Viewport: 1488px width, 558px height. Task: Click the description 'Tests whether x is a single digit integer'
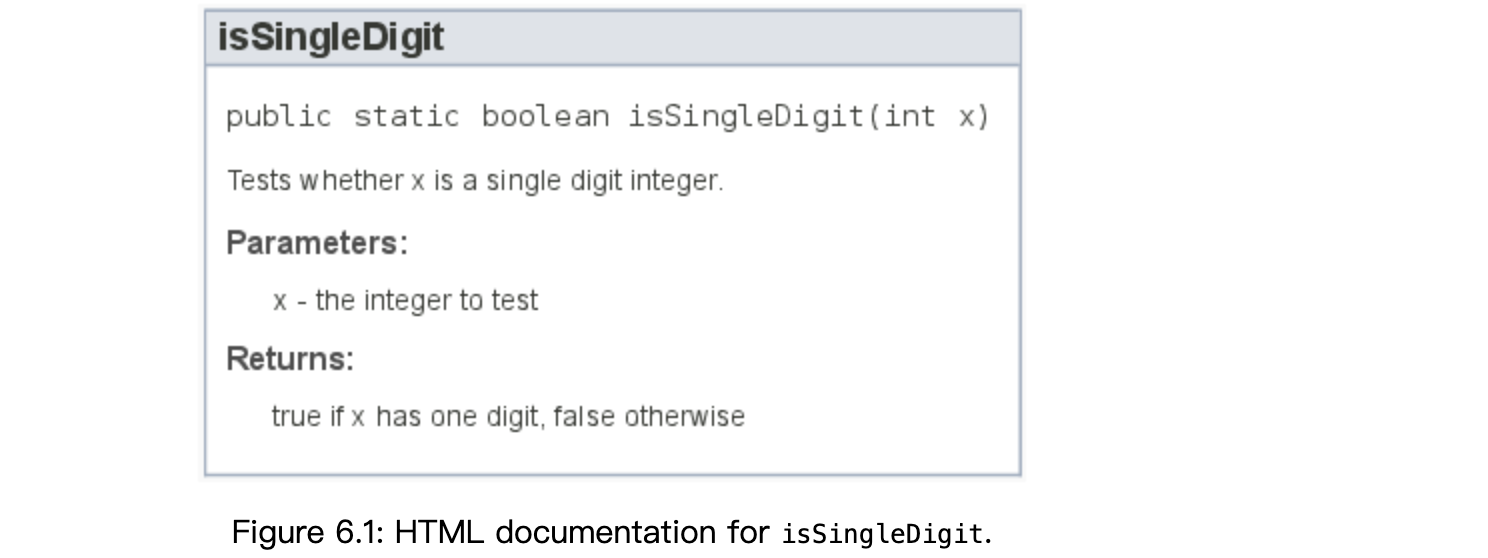pyautogui.click(x=474, y=181)
